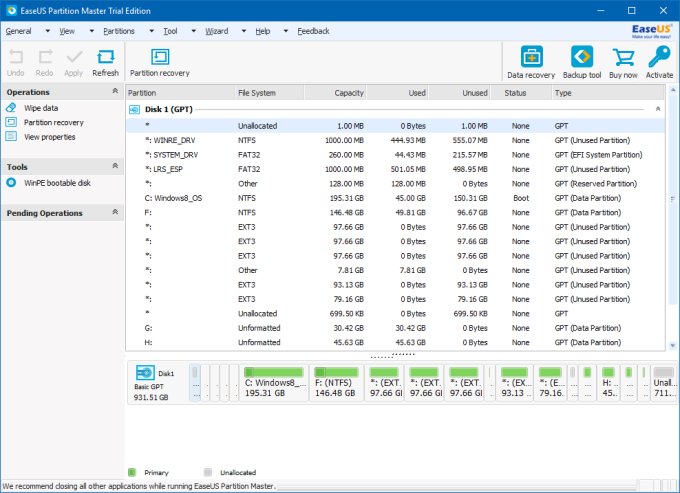Click View properties in the sidebar
Image resolution: width=680 pixels, height=493 pixels.
(49, 137)
